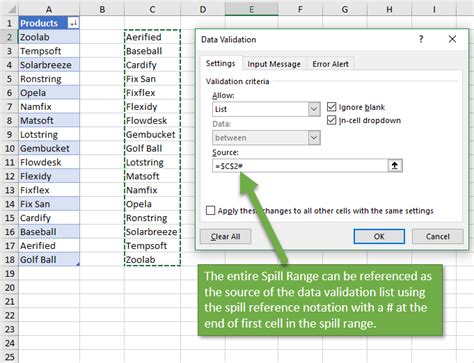Image resolution: width=474 pixels, height=363 pixels.
Task: Open the Error Alert tab
Action: tap(330, 64)
